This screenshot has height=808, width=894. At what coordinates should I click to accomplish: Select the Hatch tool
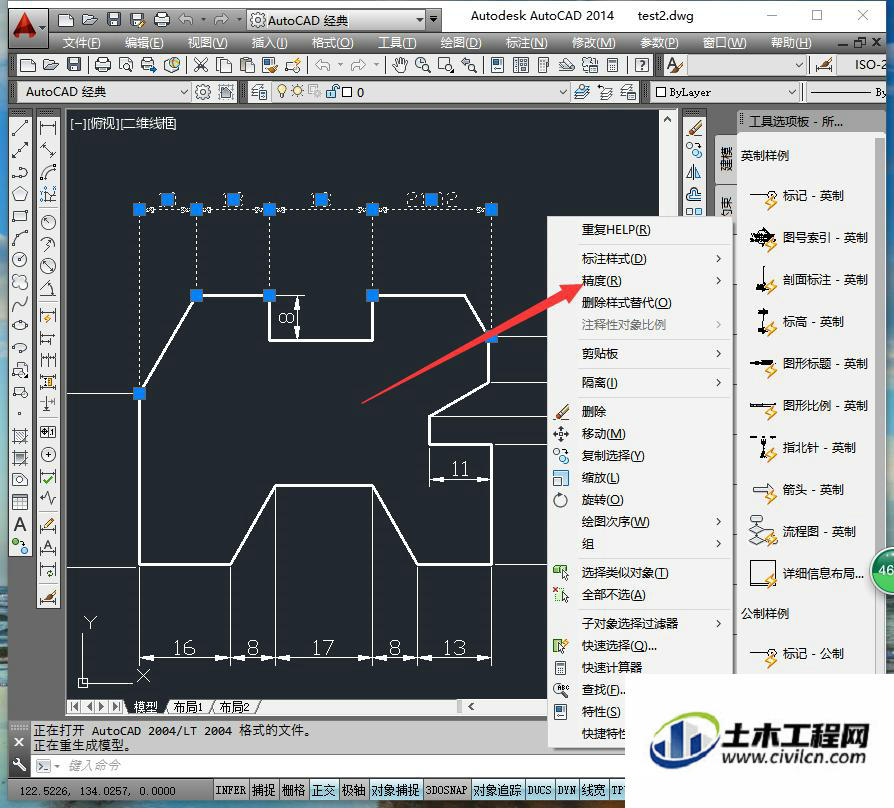(x=20, y=436)
